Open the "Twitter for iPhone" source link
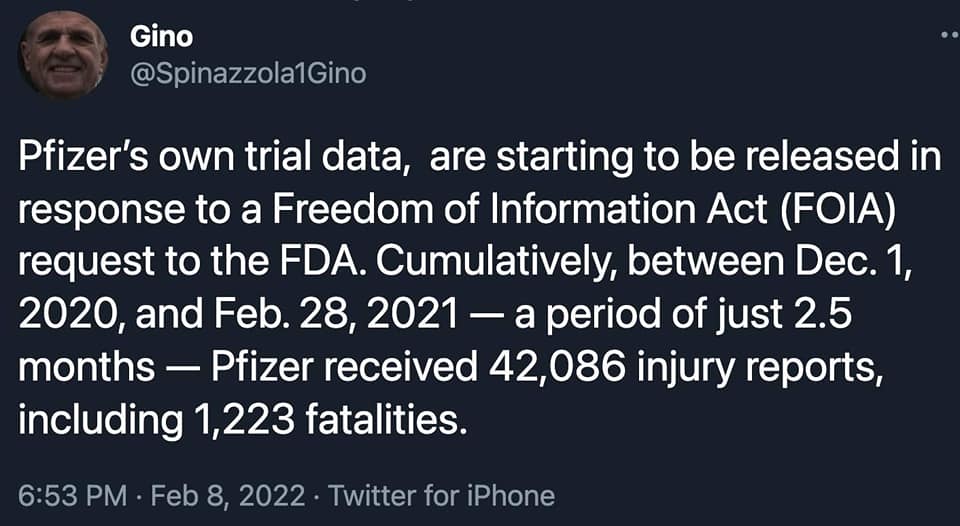The image size is (960, 526). click(441, 495)
